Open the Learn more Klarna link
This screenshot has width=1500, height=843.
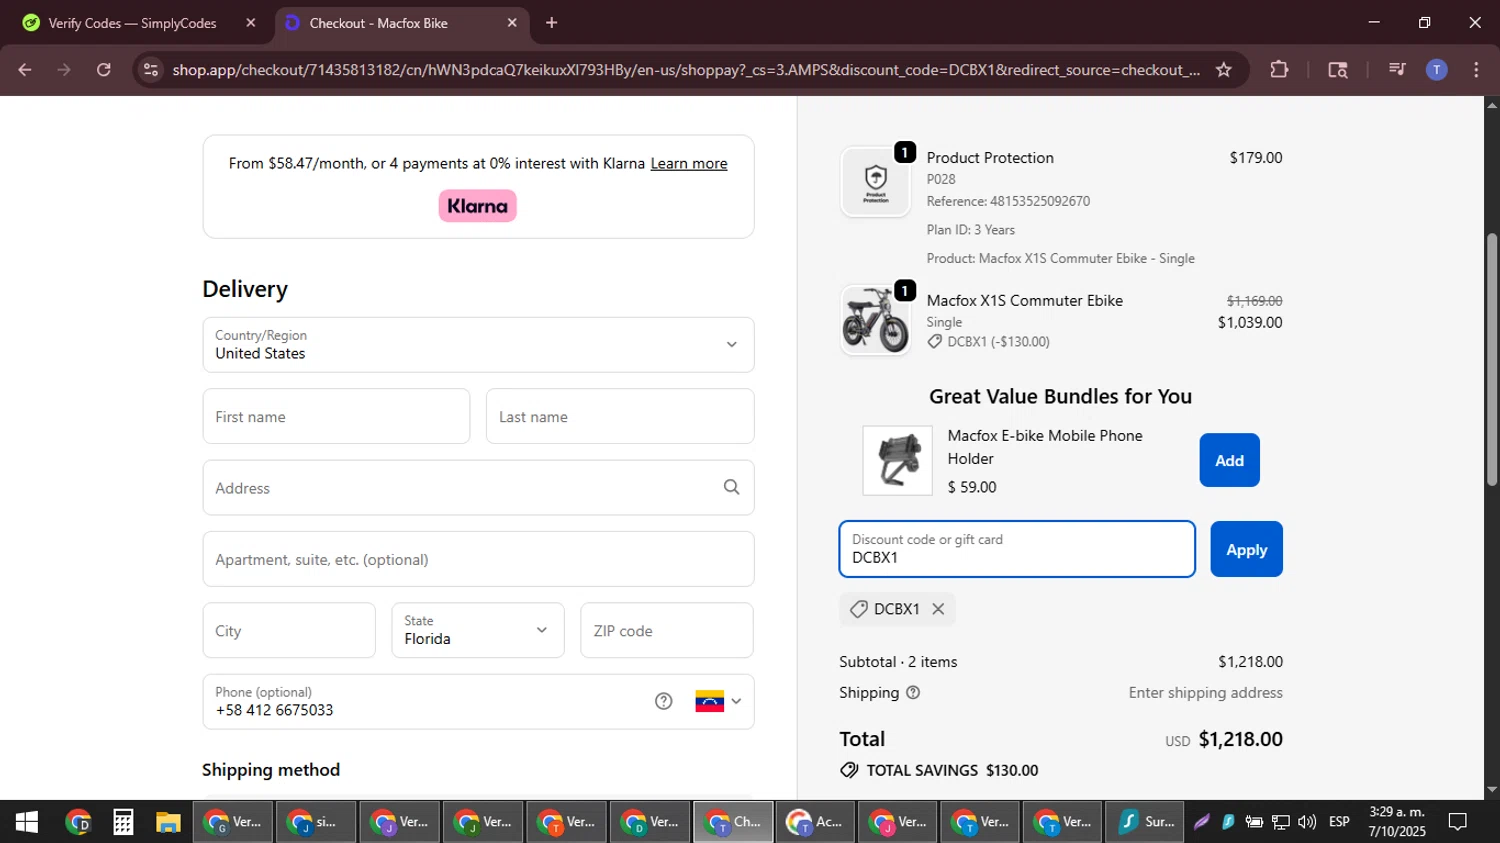coord(689,164)
